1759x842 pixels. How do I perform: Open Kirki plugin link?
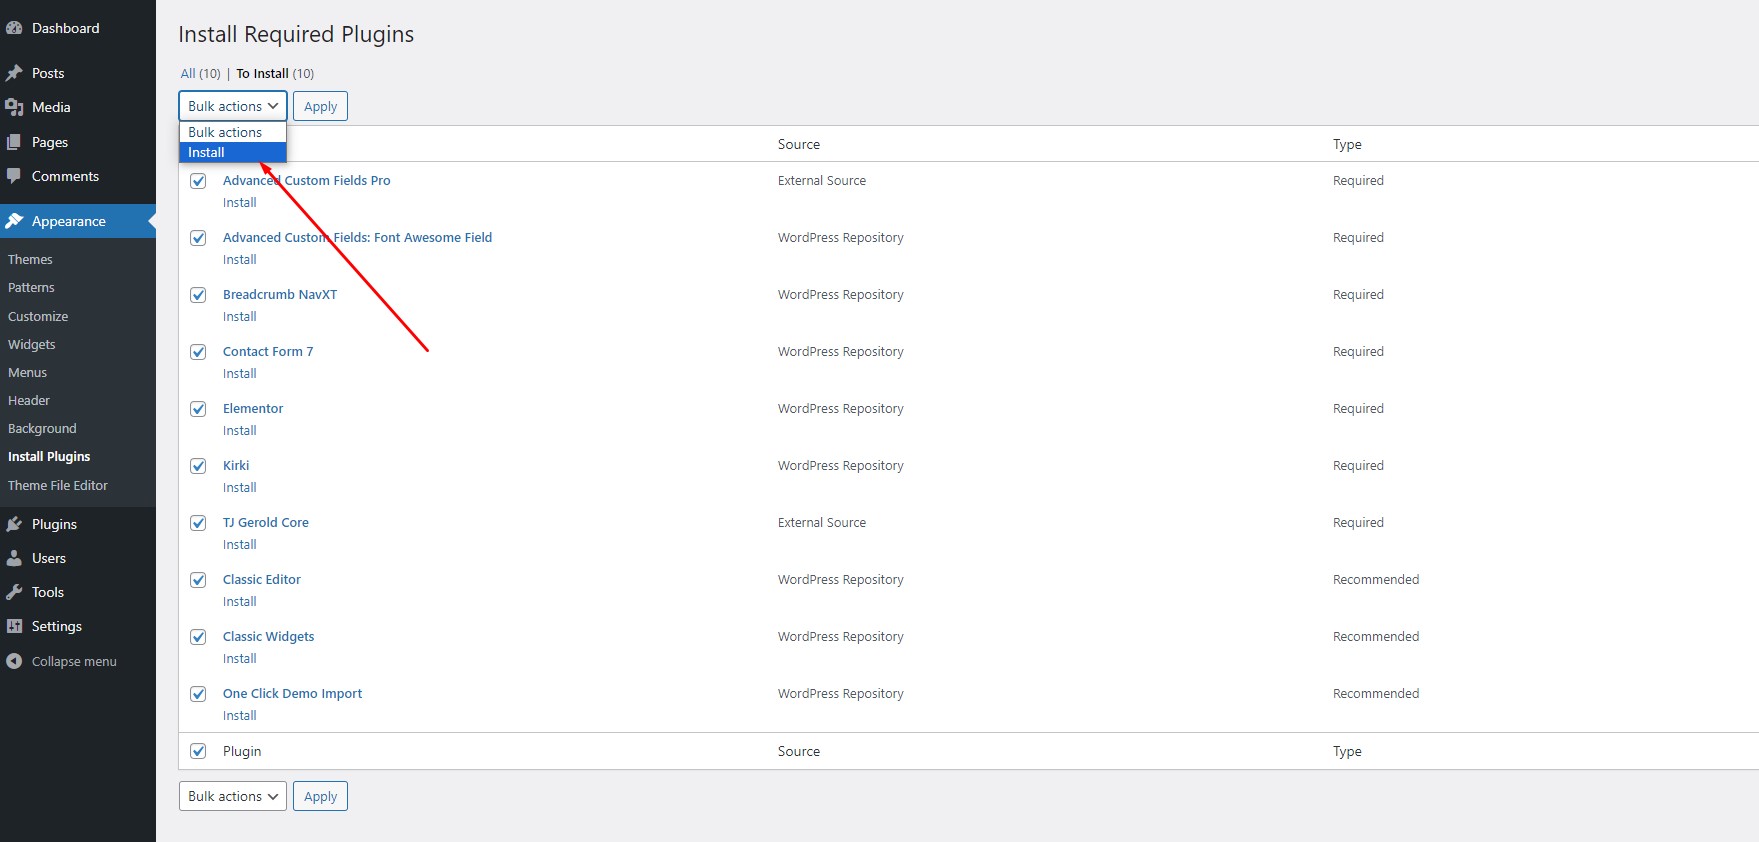pyautogui.click(x=236, y=465)
